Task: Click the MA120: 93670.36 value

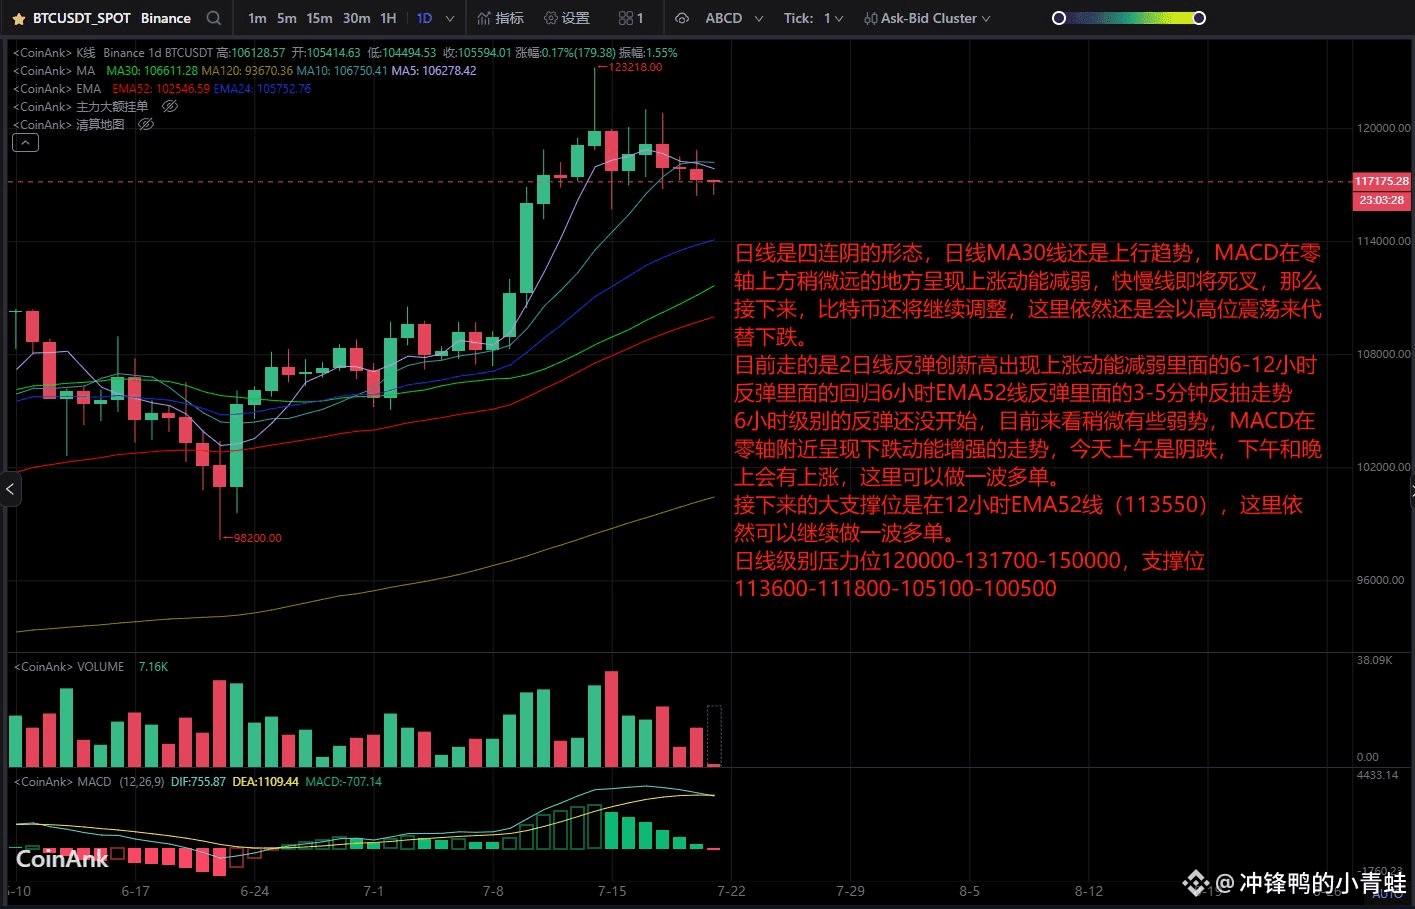Action: [x=247, y=70]
